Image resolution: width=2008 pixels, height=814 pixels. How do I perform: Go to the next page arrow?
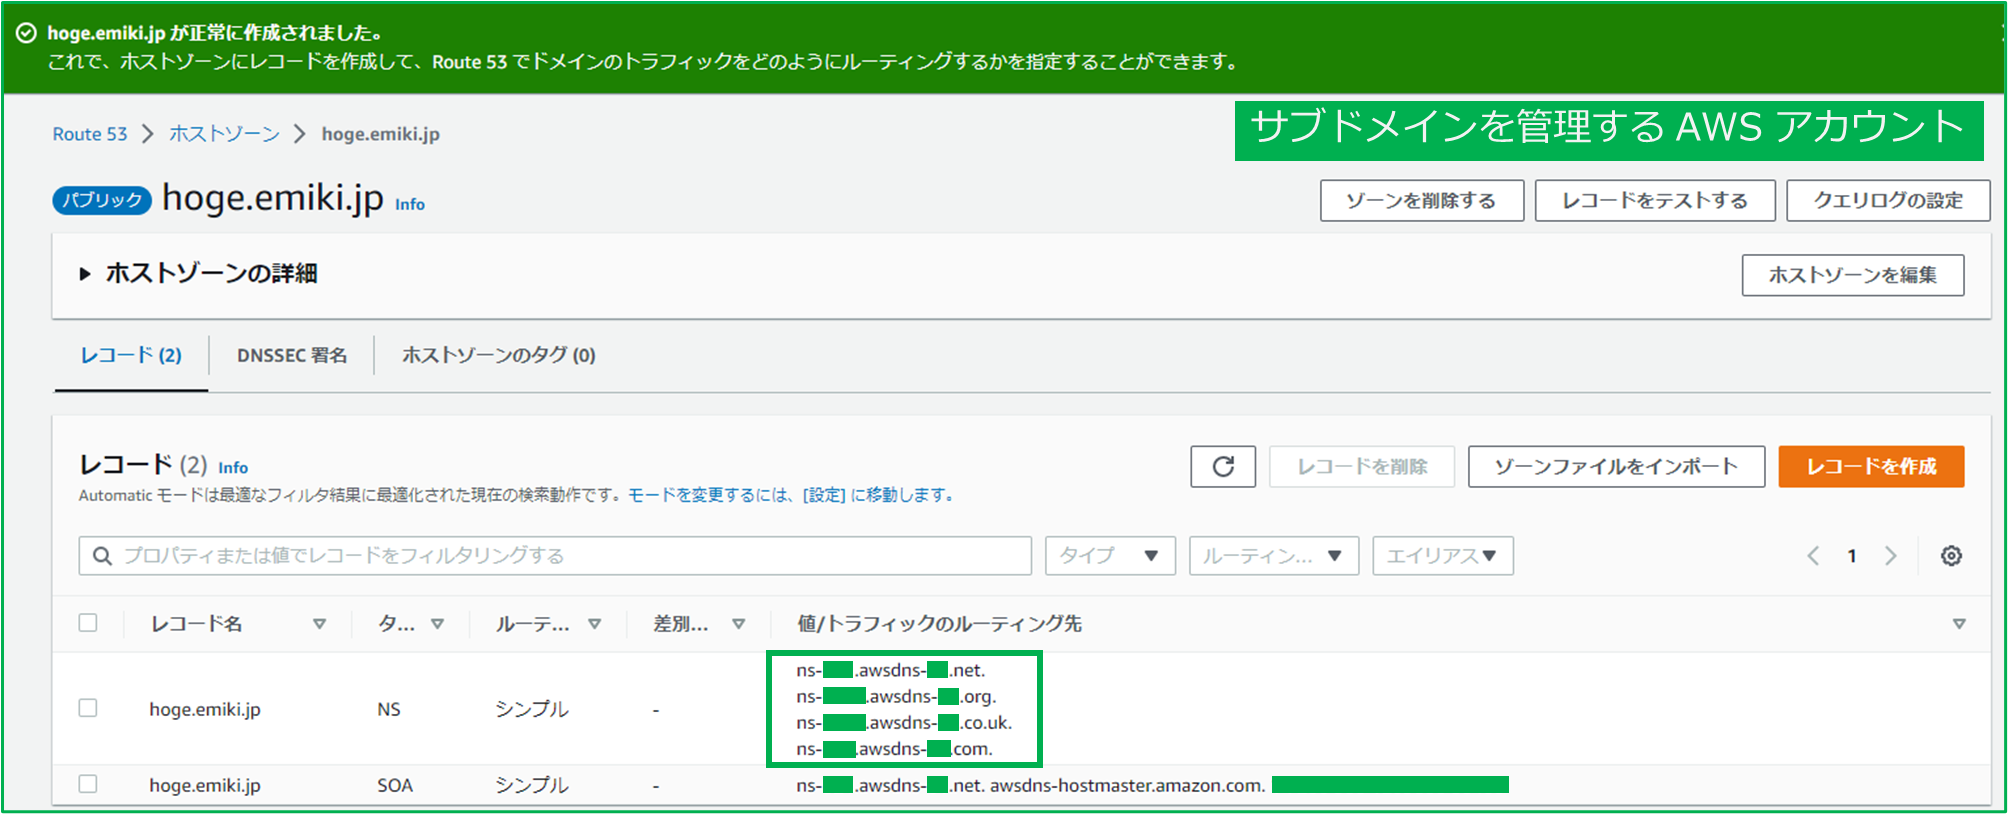(x=1890, y=556)
